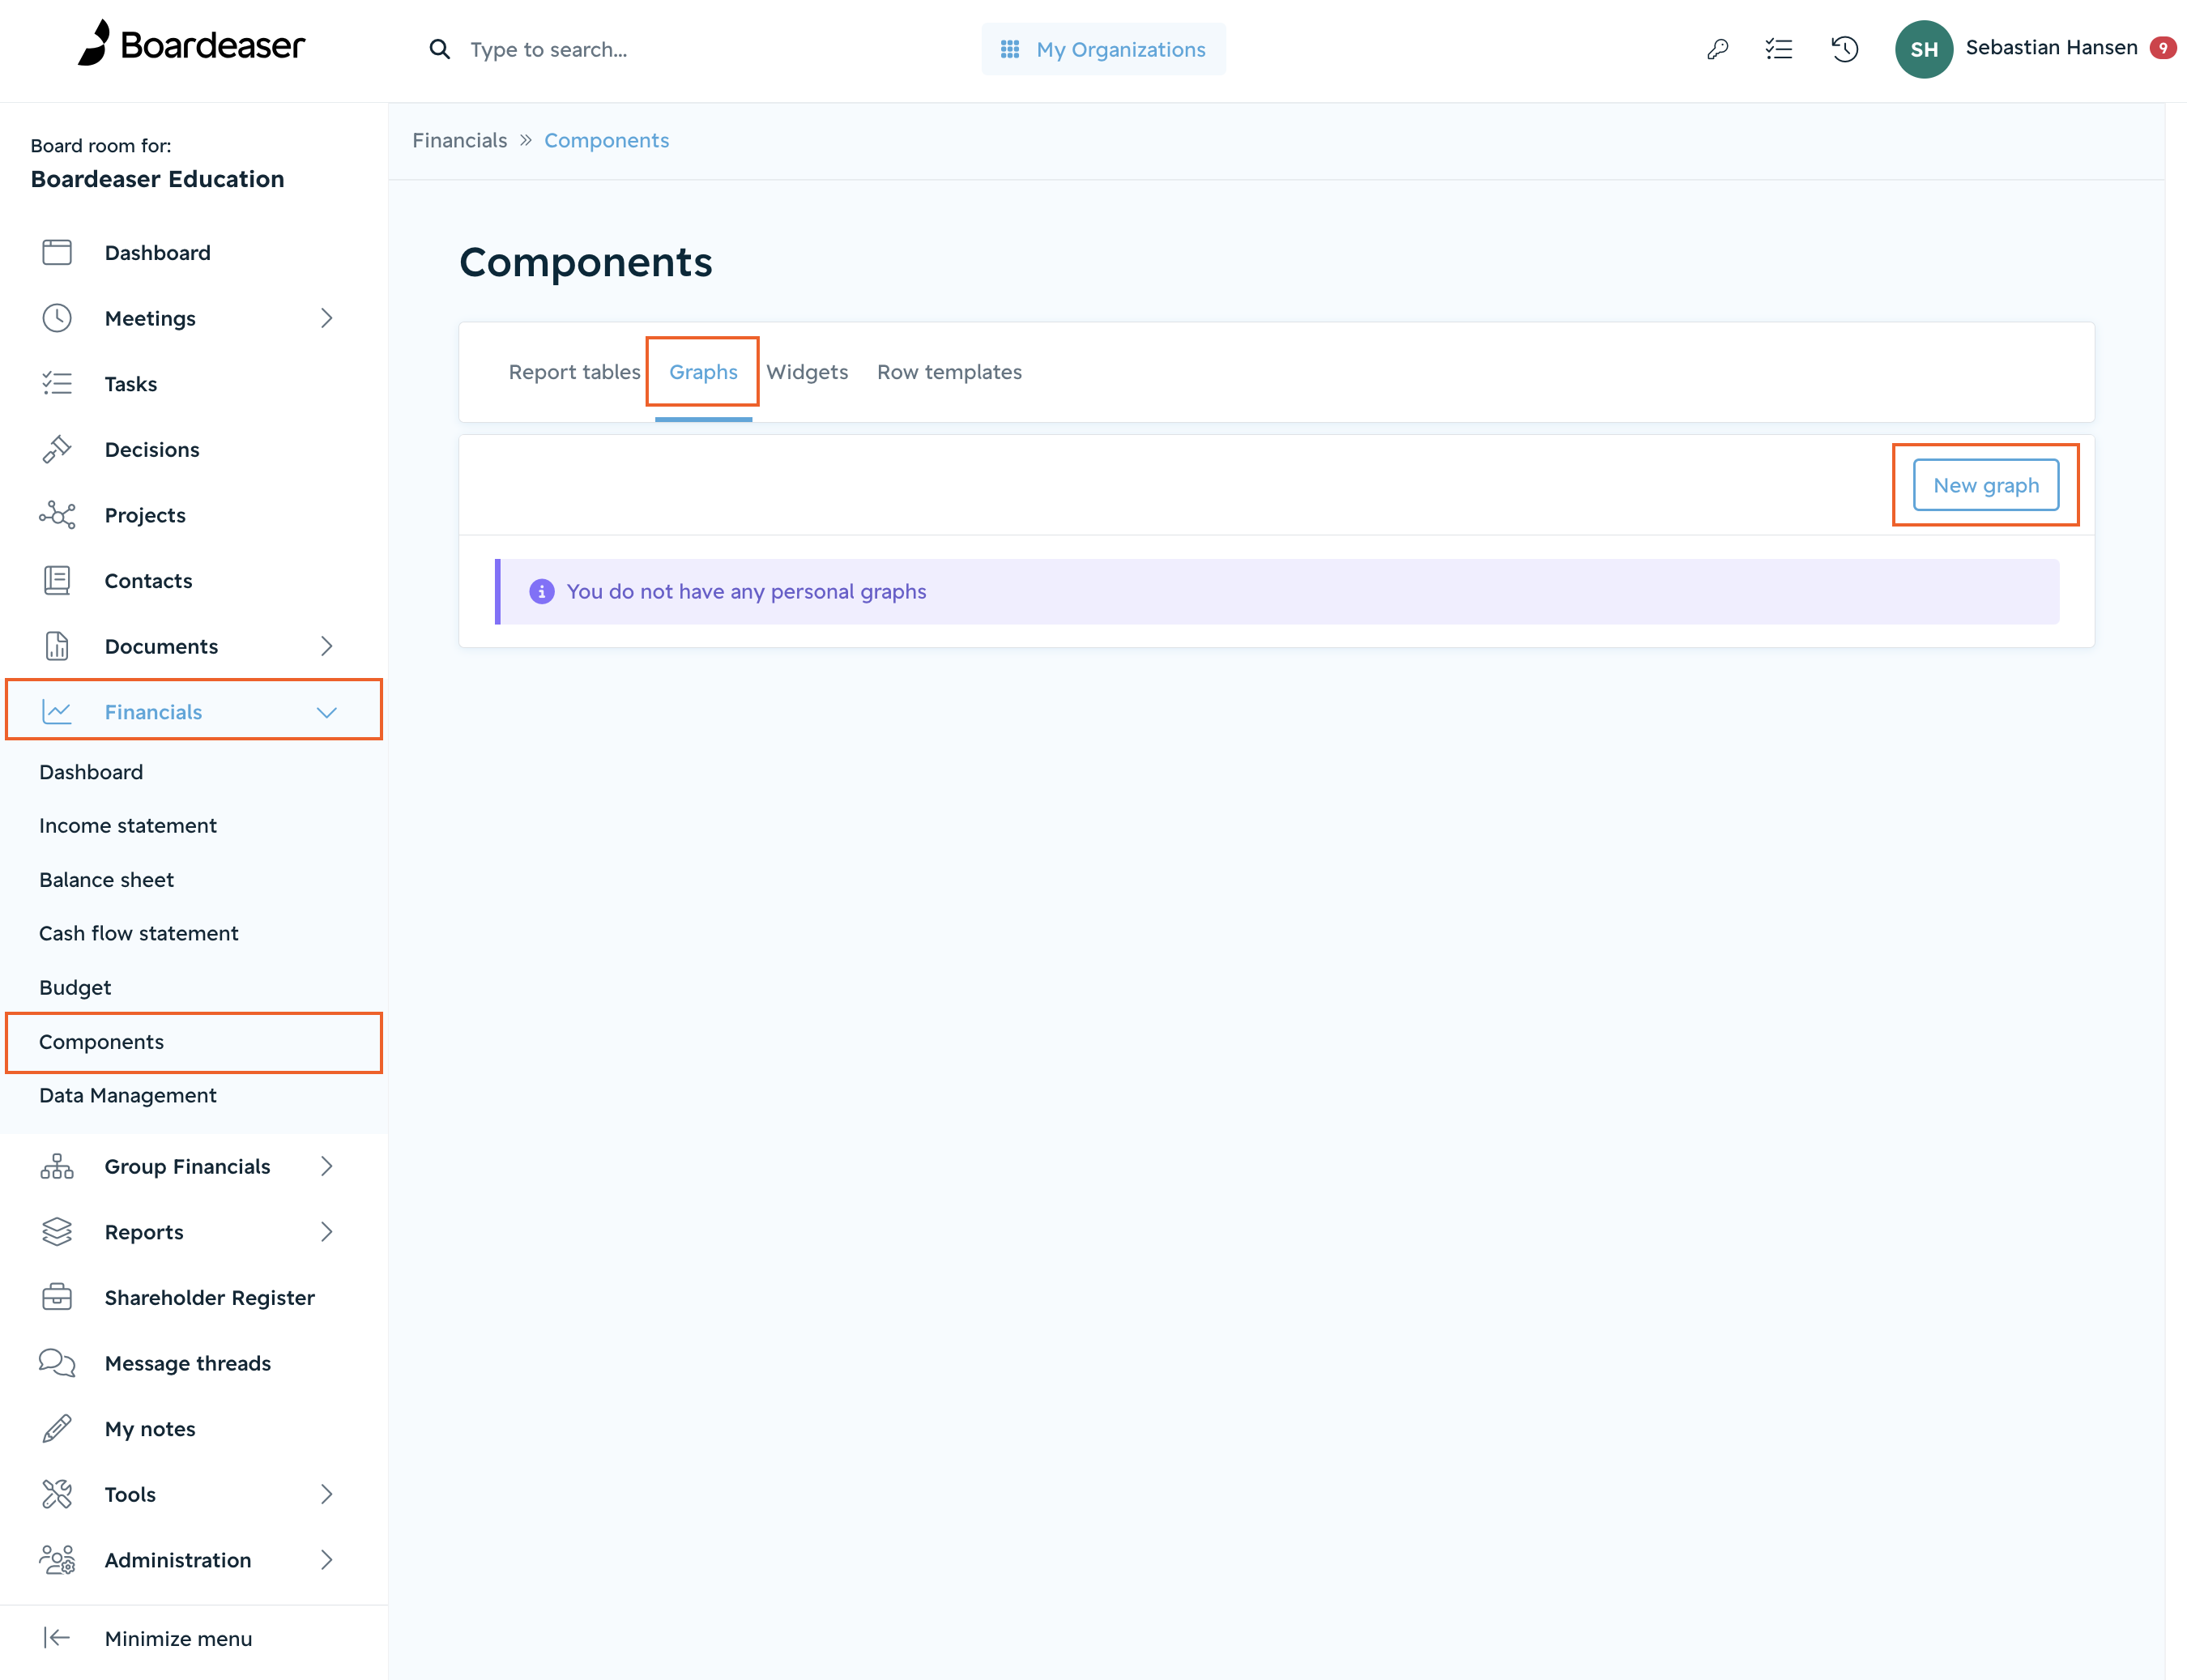The height and width of the screenshot is (1680, 2187).
Task: Click the Dashboard sidebar icon
Action: tap(57, 252)
